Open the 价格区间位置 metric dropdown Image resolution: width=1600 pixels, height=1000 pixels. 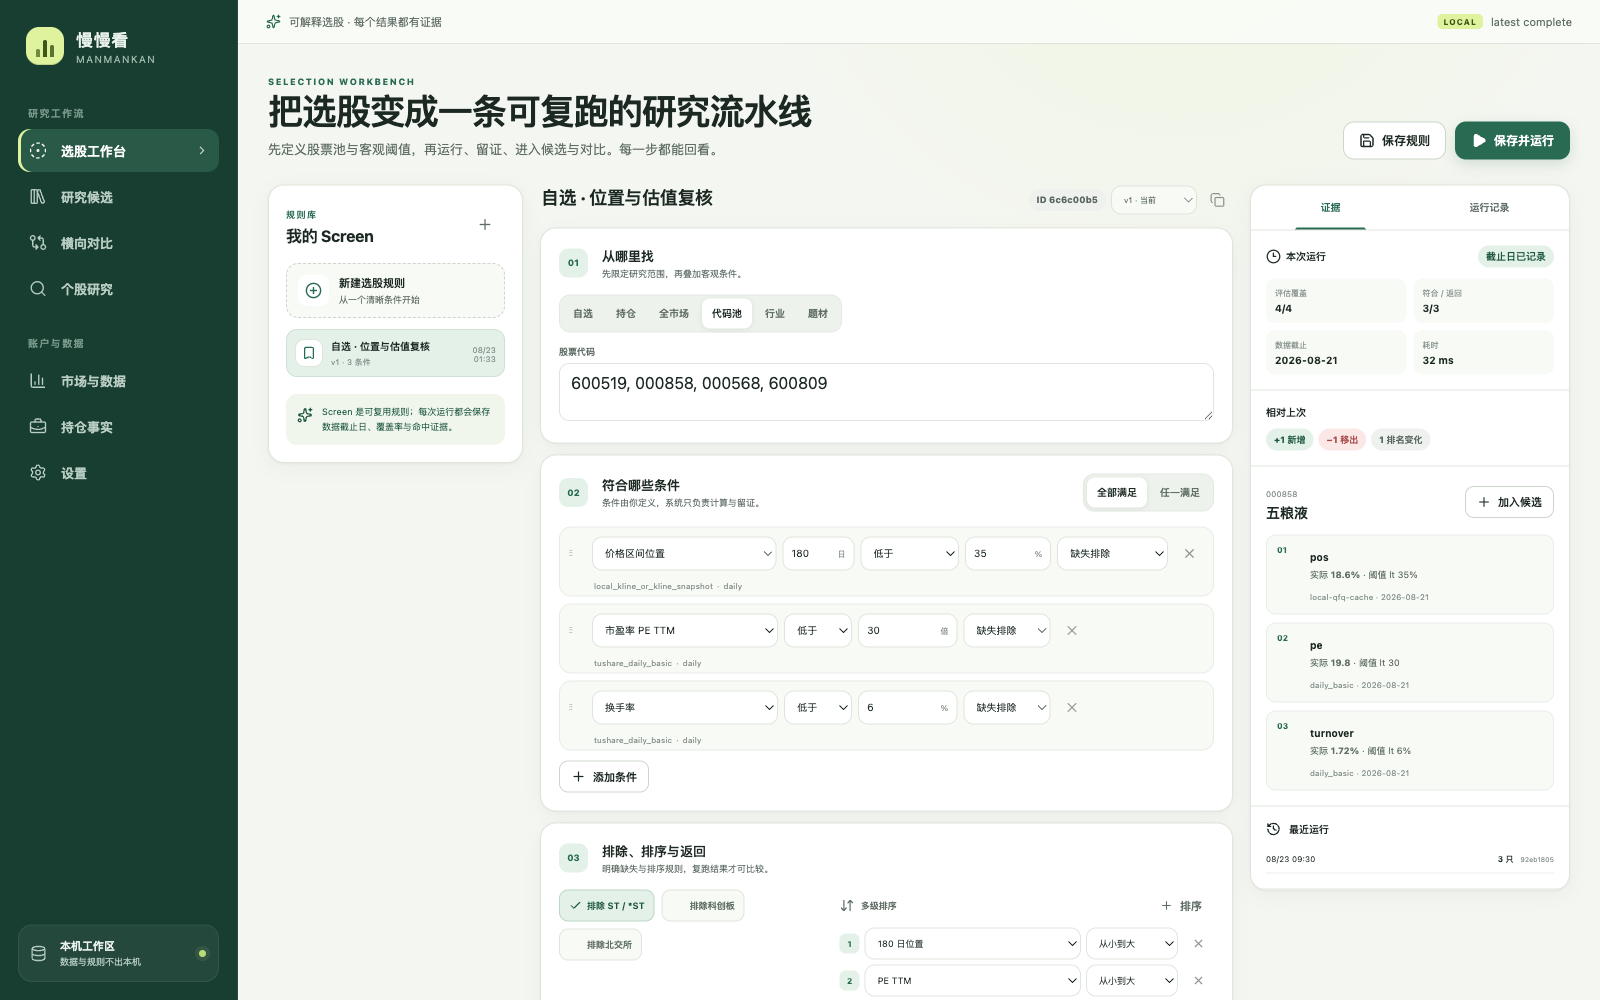click(x=685, y=553)
